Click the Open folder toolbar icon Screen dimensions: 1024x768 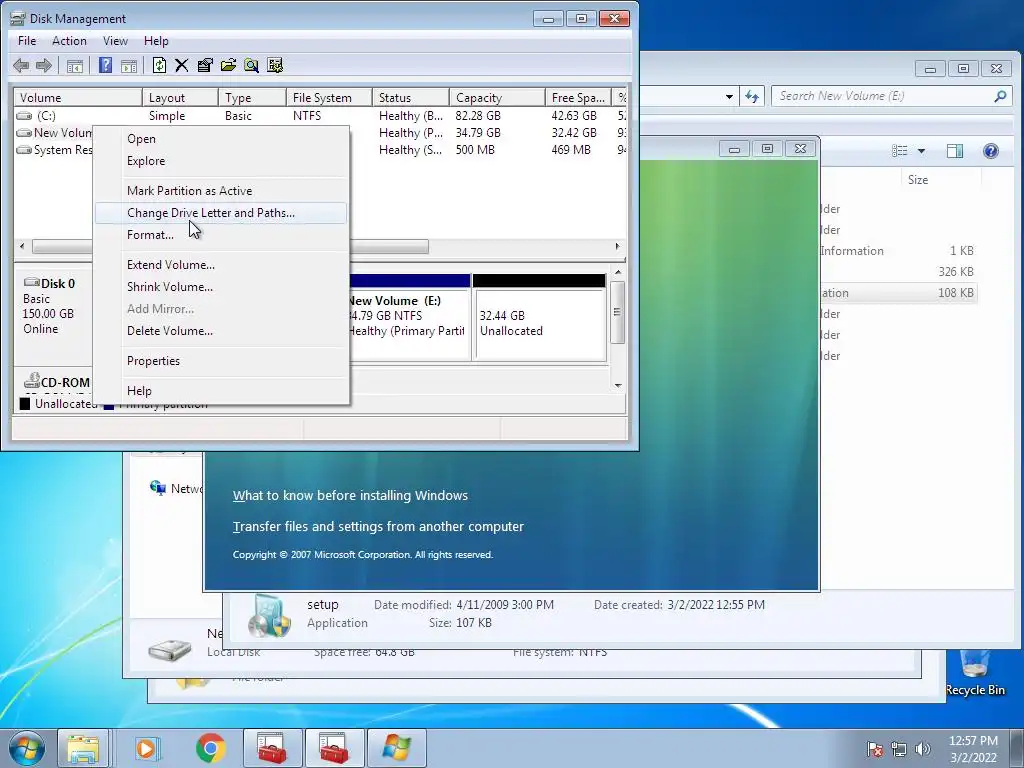tap(229, 65)
